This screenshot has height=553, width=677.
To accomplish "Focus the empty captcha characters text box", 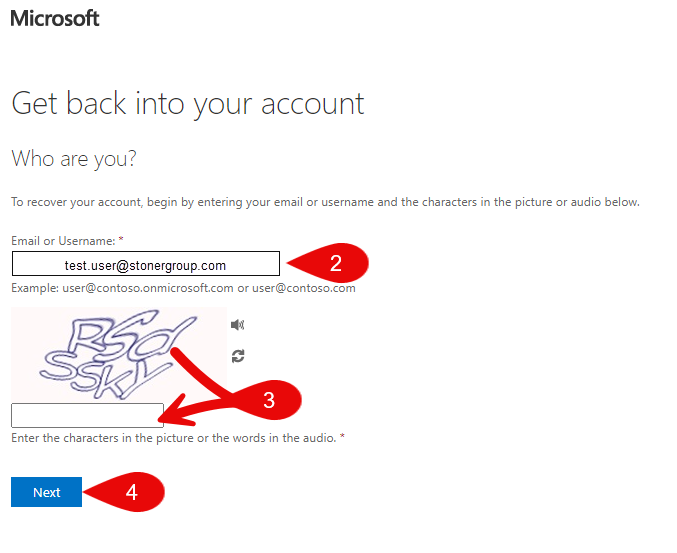I will [x=87, y=415].
